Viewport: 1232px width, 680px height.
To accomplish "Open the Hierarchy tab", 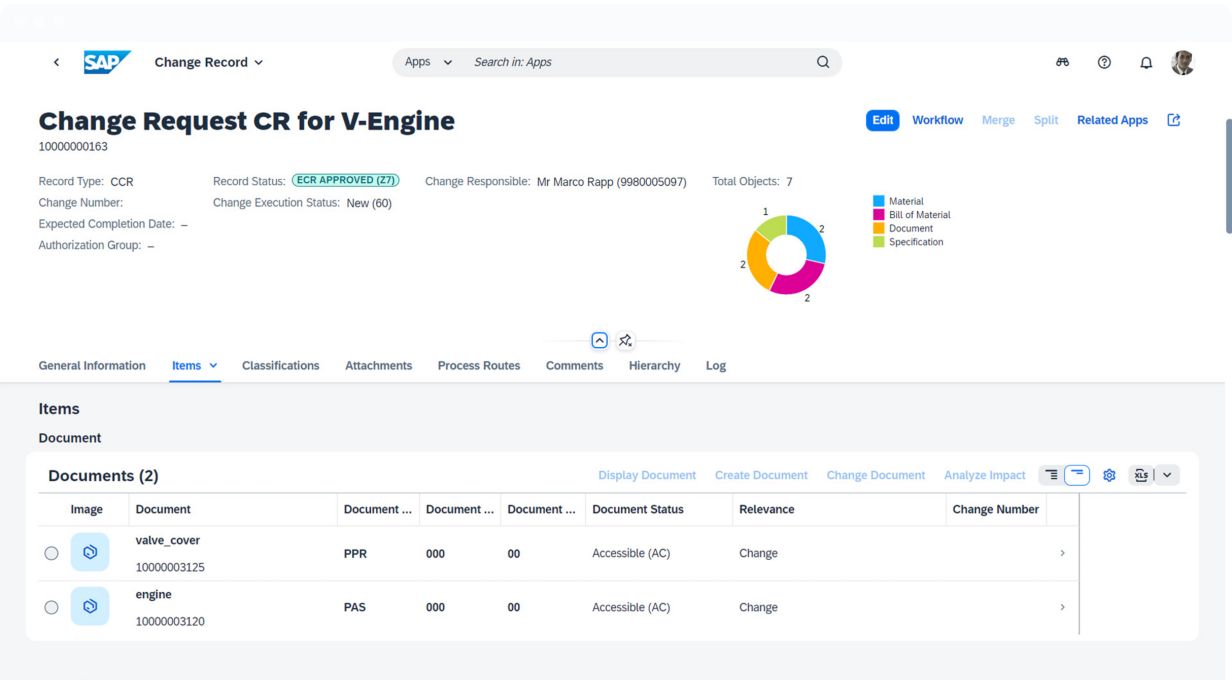I will tap(654, 366).
